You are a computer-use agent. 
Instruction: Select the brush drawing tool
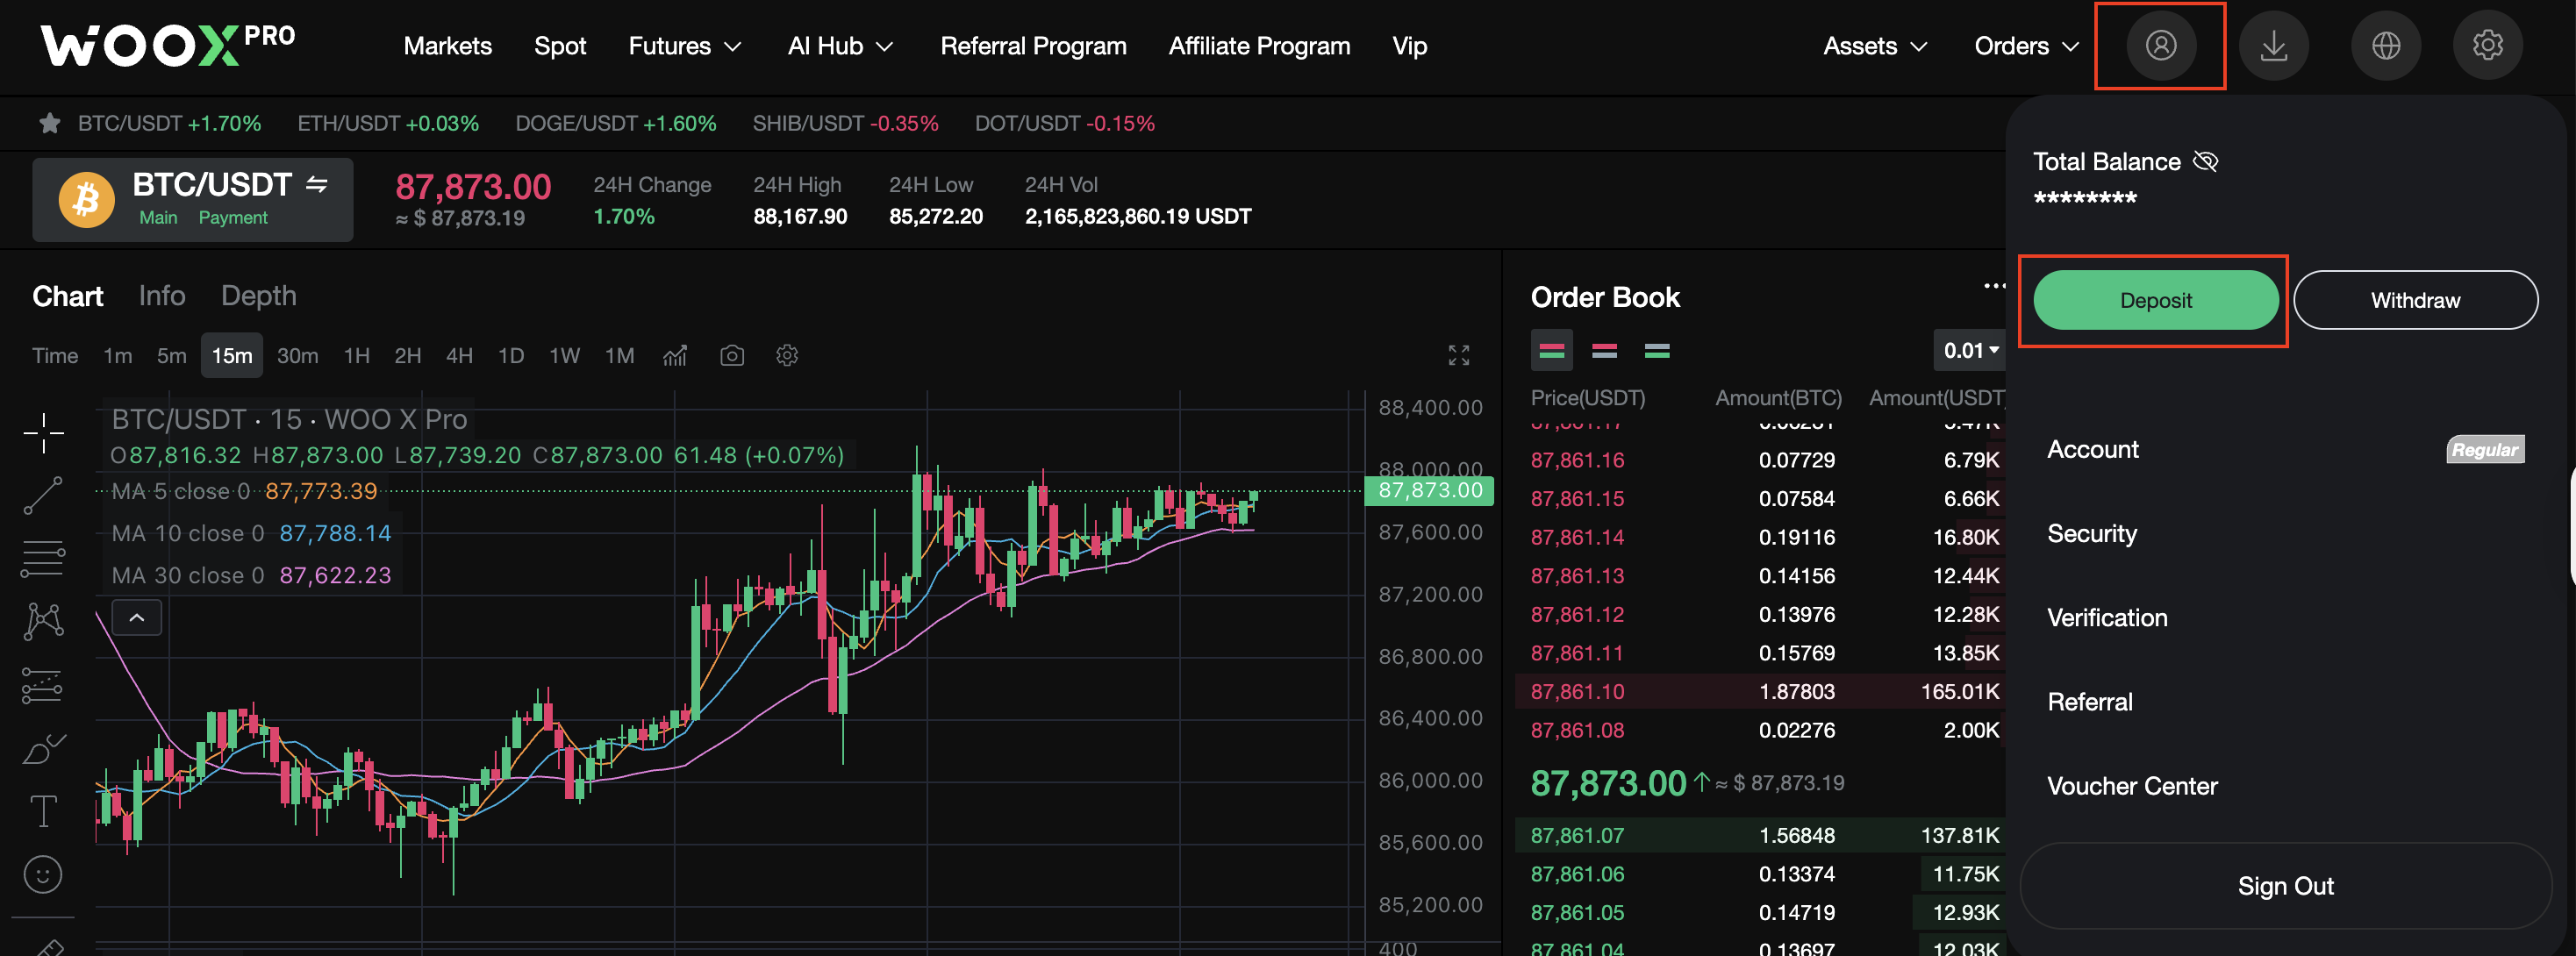[43, 748]
